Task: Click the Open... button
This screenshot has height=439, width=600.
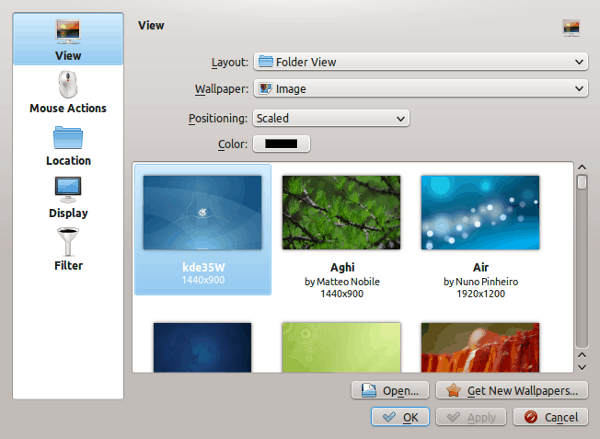Action: [x=391, y=390]
